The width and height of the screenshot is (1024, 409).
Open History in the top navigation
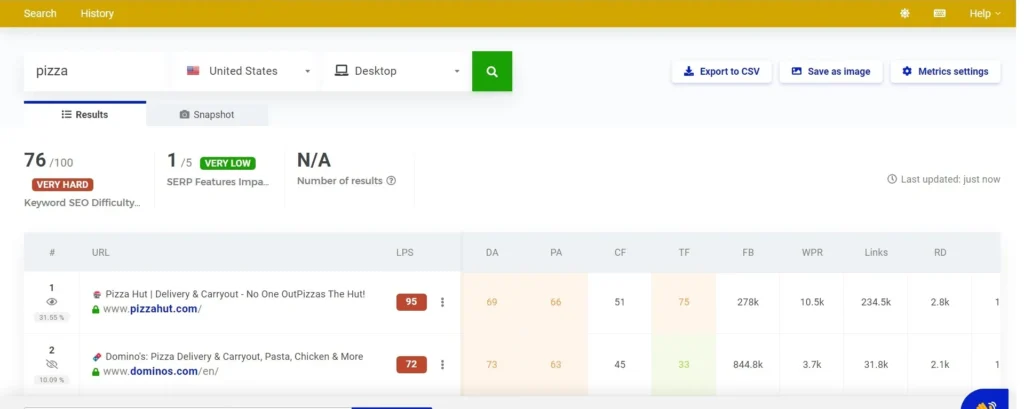(x=97, y=13)
